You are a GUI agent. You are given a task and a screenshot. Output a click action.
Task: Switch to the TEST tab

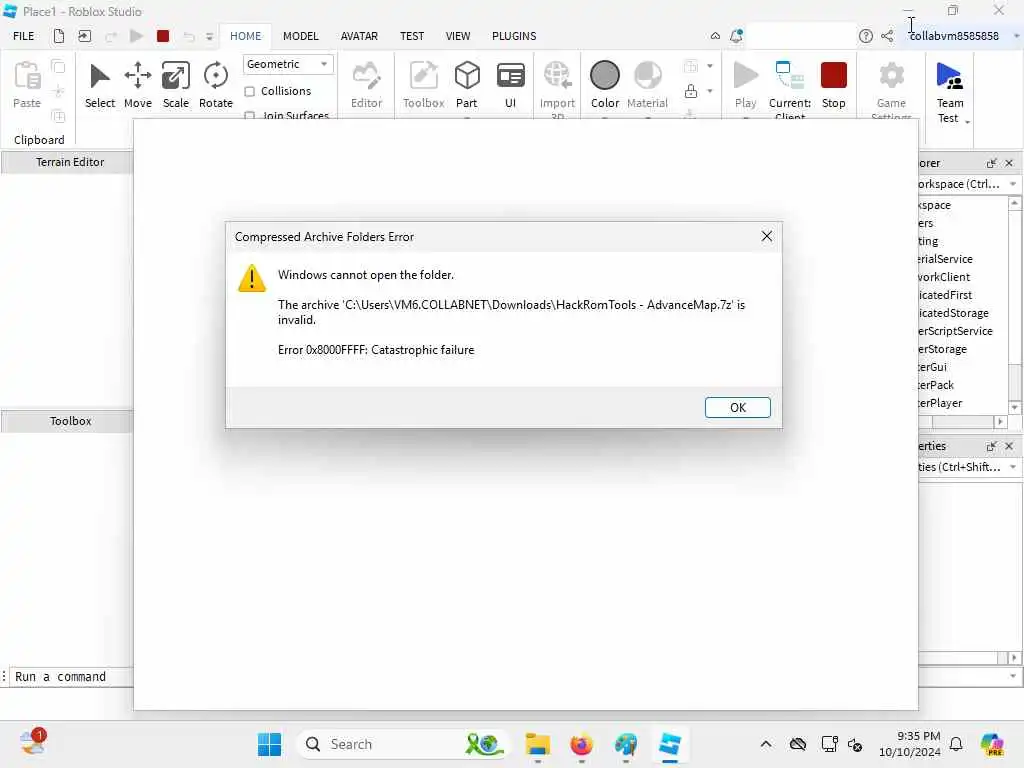click(412, 36)
